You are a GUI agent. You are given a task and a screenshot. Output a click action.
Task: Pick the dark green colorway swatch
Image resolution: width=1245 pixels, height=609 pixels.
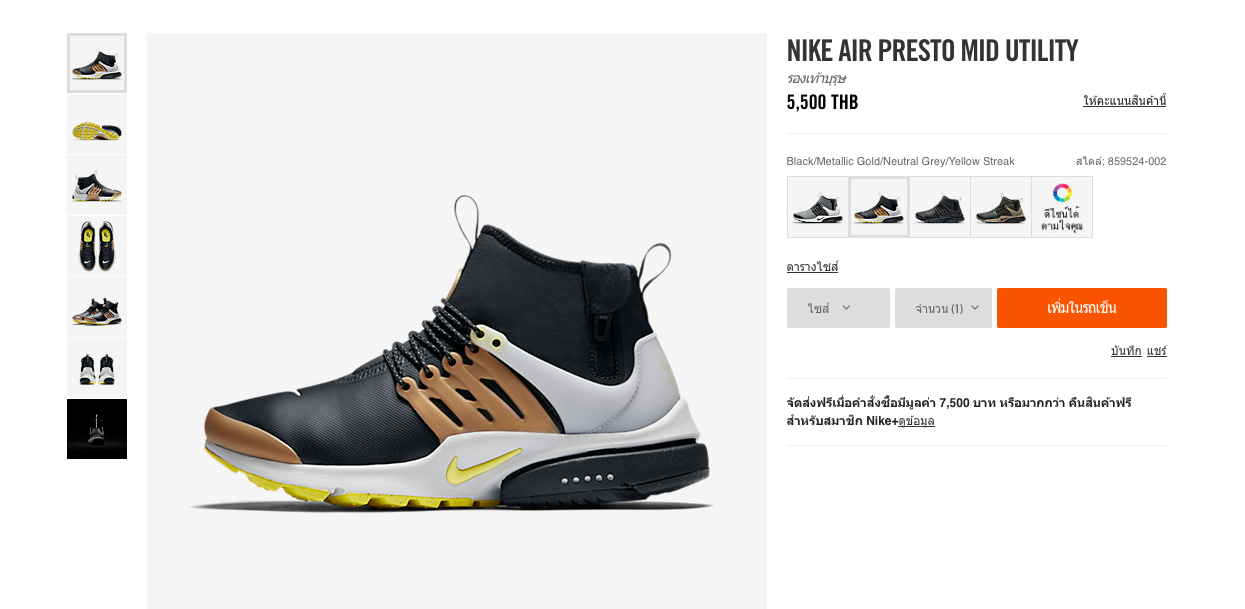point(1001,207)
